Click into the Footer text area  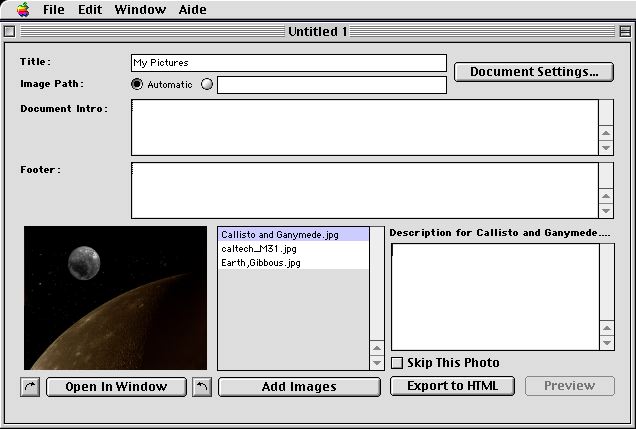tap(365, 190)
